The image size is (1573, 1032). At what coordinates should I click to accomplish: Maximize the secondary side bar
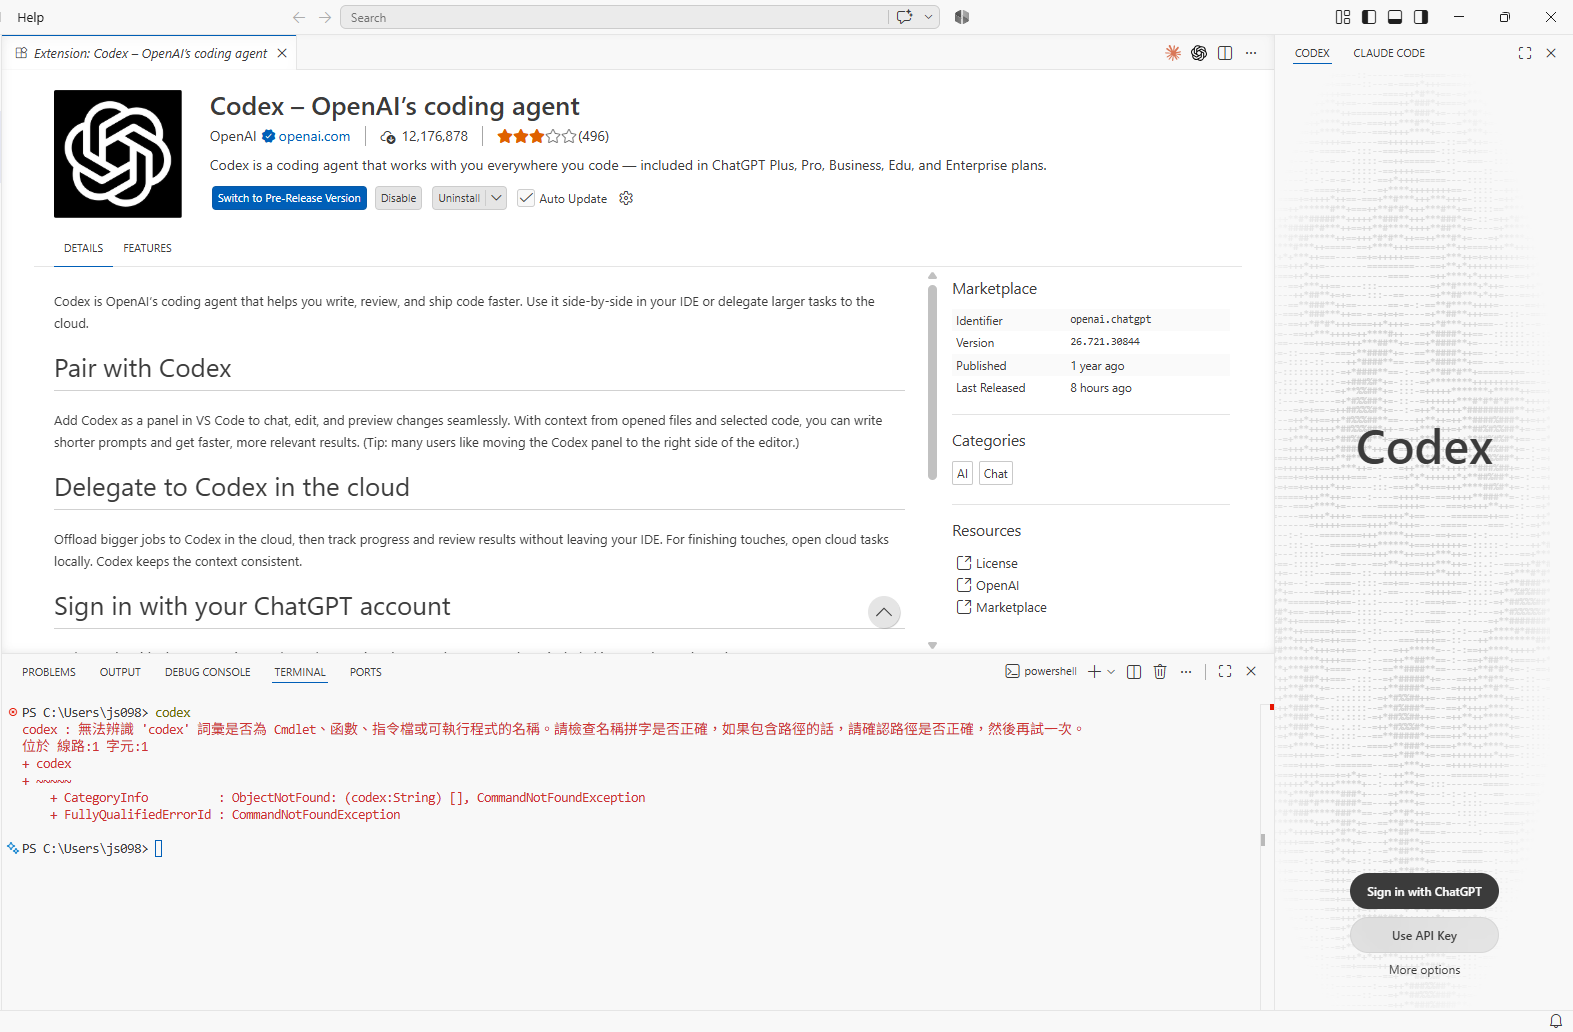pos(1525,53)
